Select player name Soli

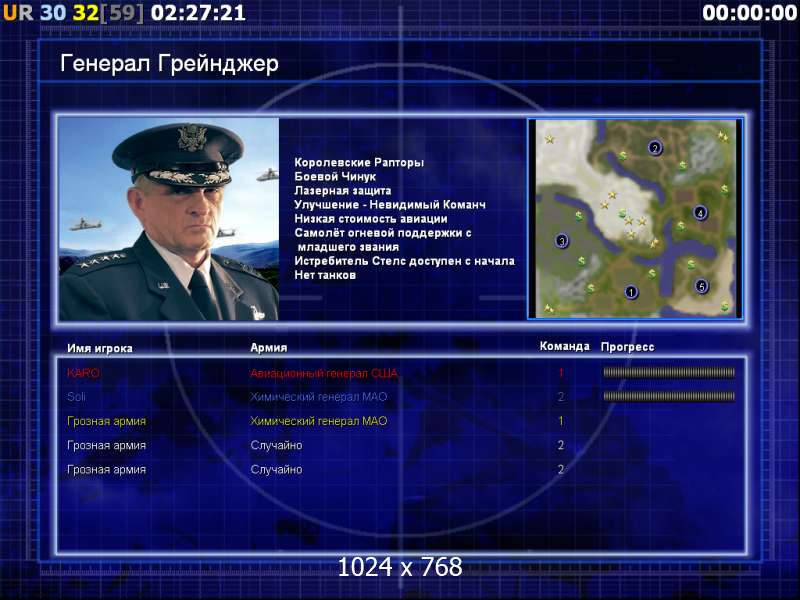(76, 397)
